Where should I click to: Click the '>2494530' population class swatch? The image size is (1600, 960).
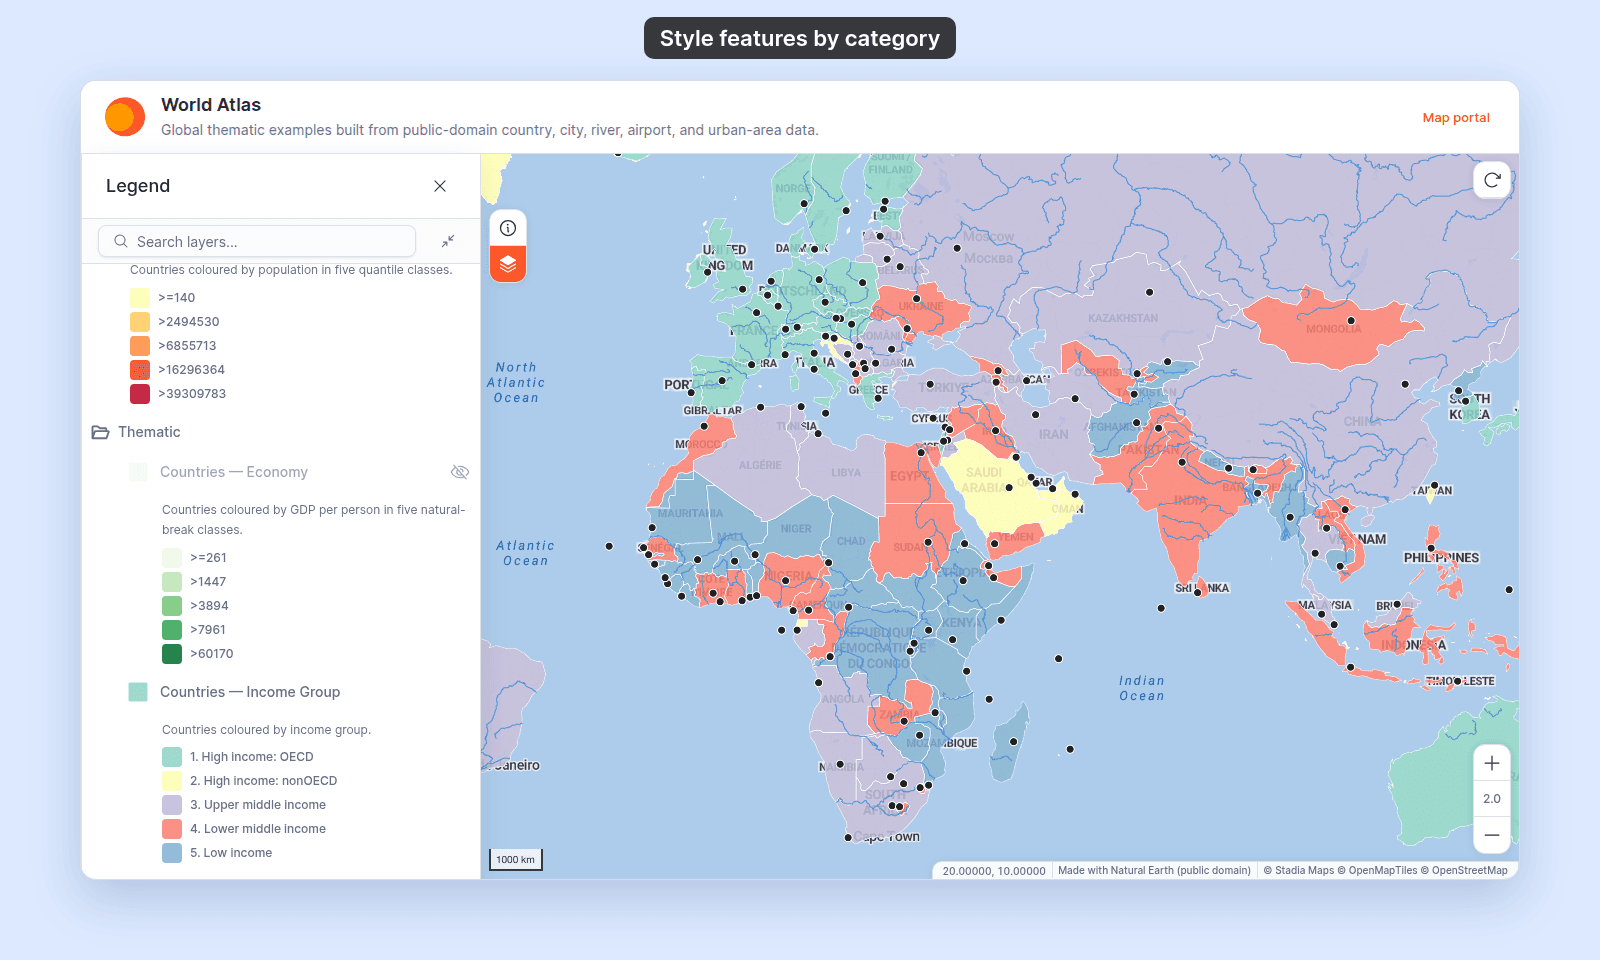140,322
